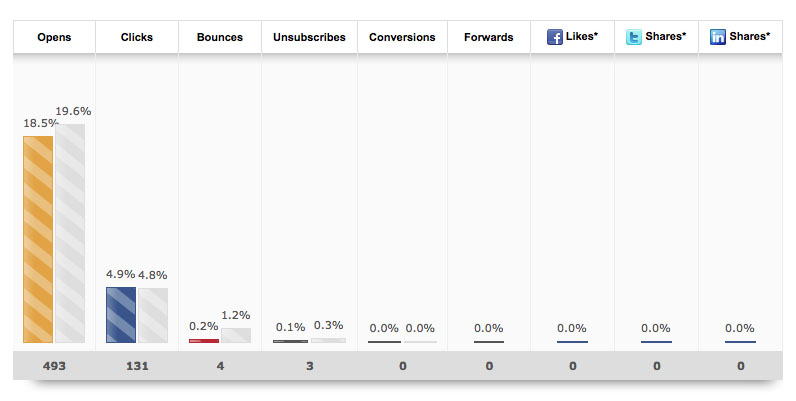Viewport: 796px width, 401px height.
Task: Select the Forwards column header
Action: [x=489, y=37]
